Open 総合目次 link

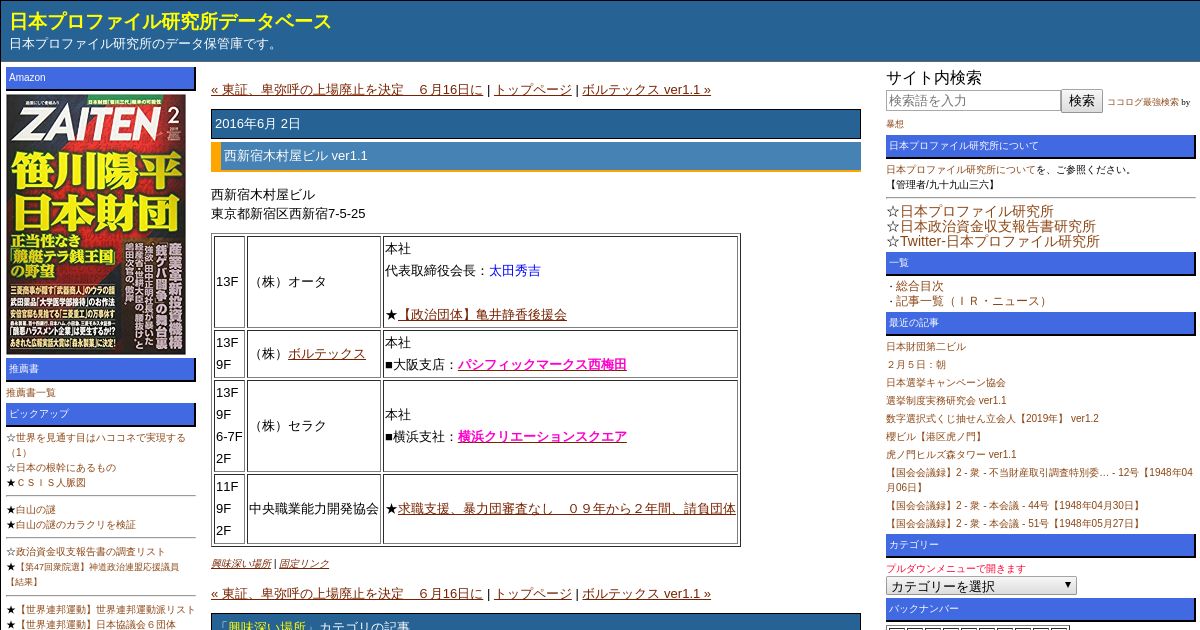pos(919,286)
